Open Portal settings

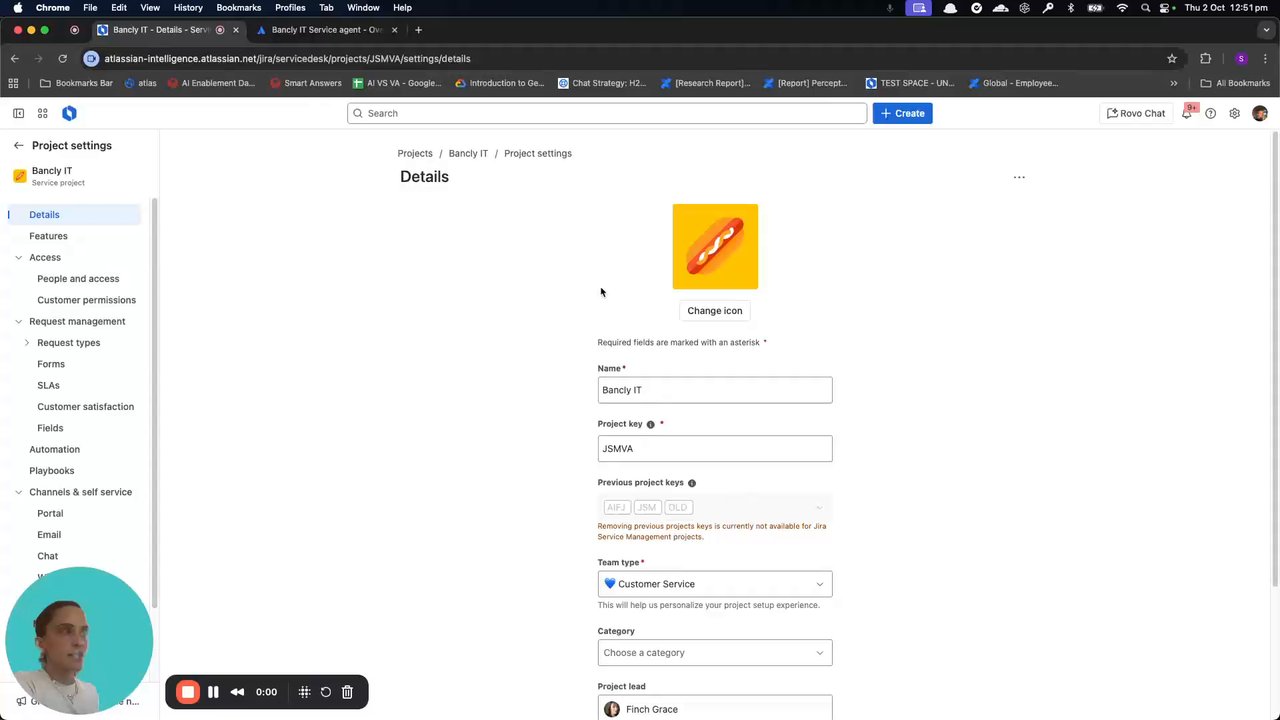pos(50,514)
